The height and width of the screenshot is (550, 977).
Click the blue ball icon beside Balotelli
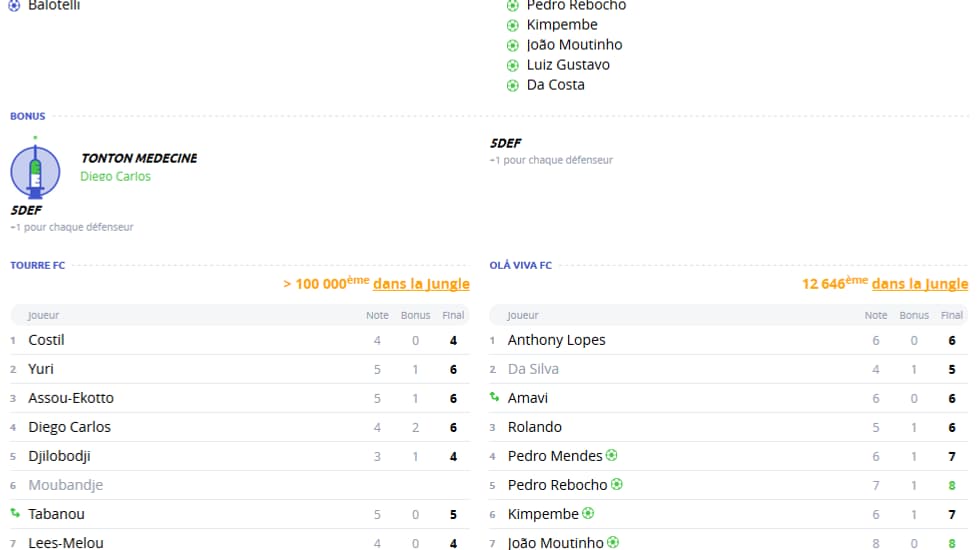tap(14, 6)
